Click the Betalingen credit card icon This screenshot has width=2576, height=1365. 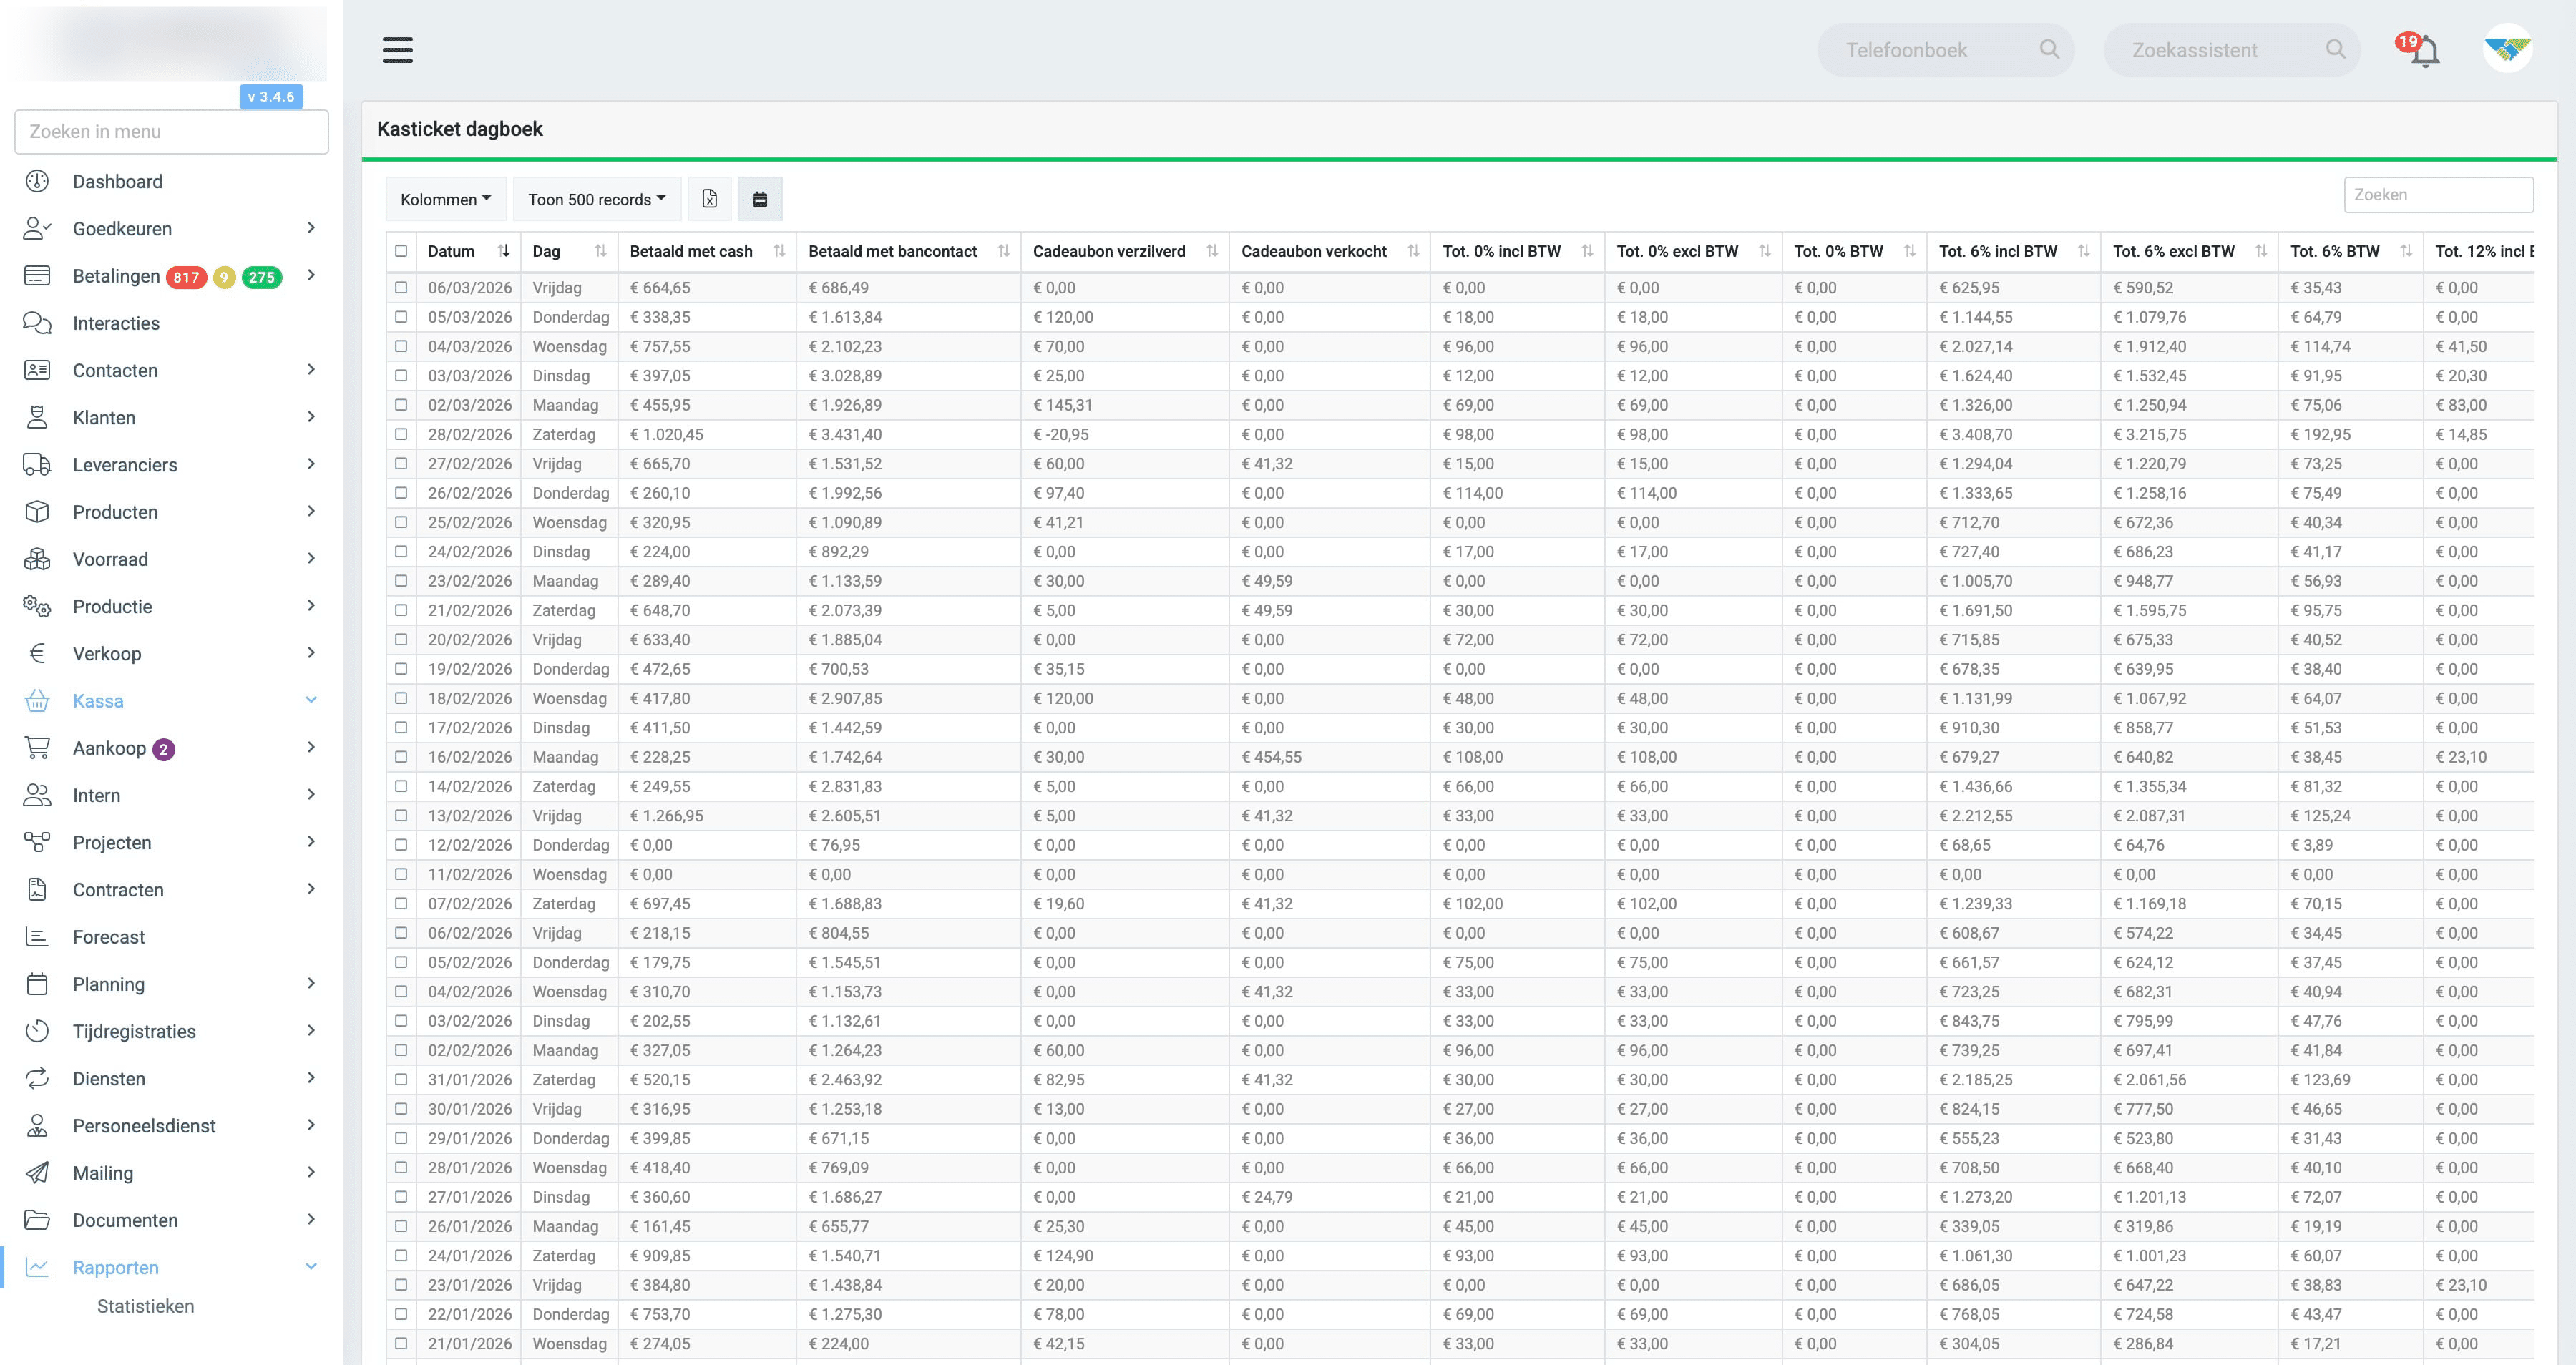tap(37, 275)
